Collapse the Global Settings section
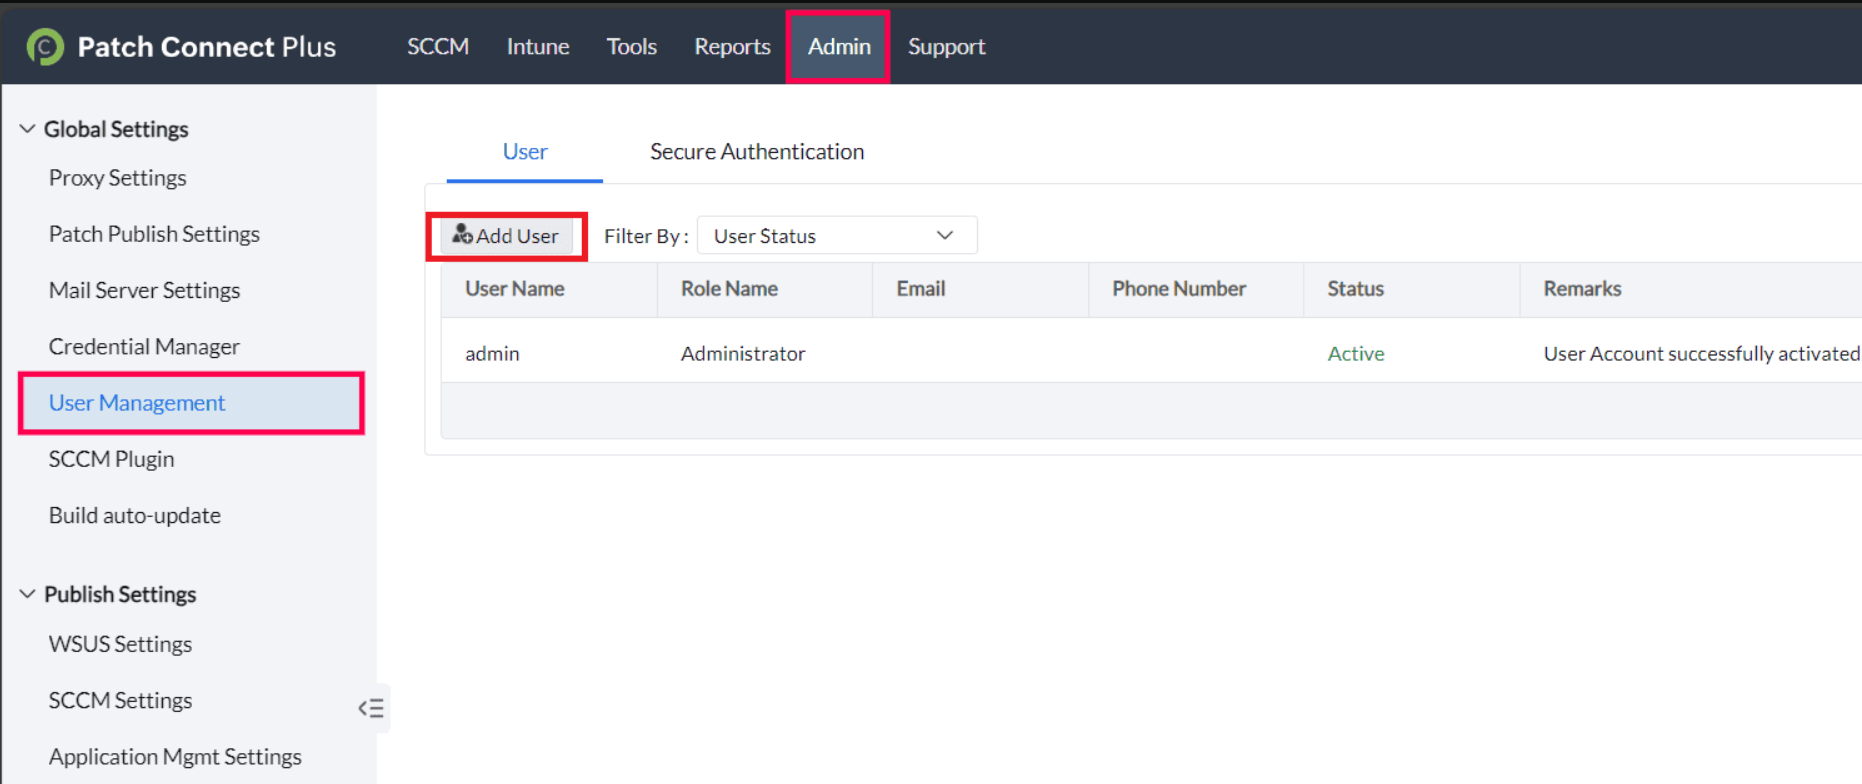 click(x=27, y=129)
